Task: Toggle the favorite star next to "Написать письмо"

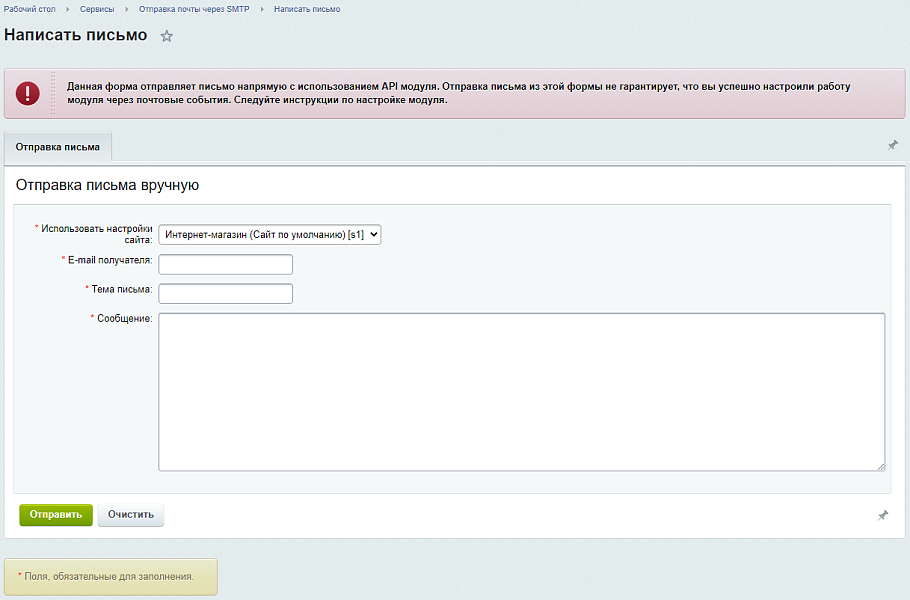Action: tap(167, 35)
